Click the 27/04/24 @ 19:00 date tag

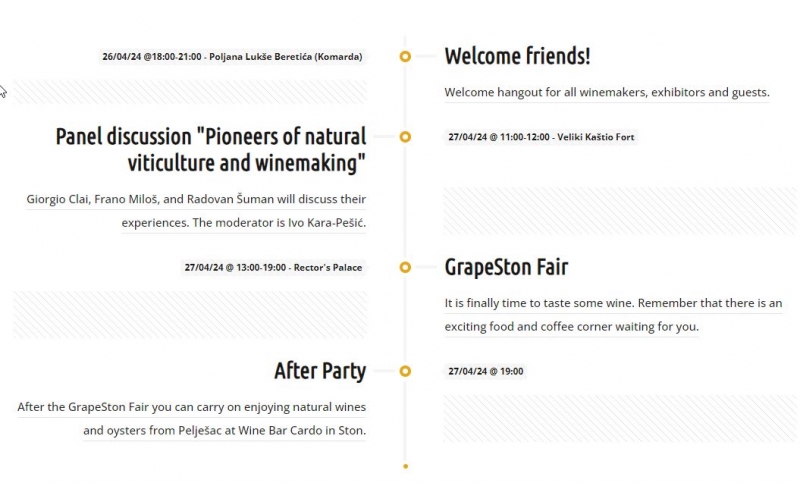pyautogui.click(x=486, y=371)
